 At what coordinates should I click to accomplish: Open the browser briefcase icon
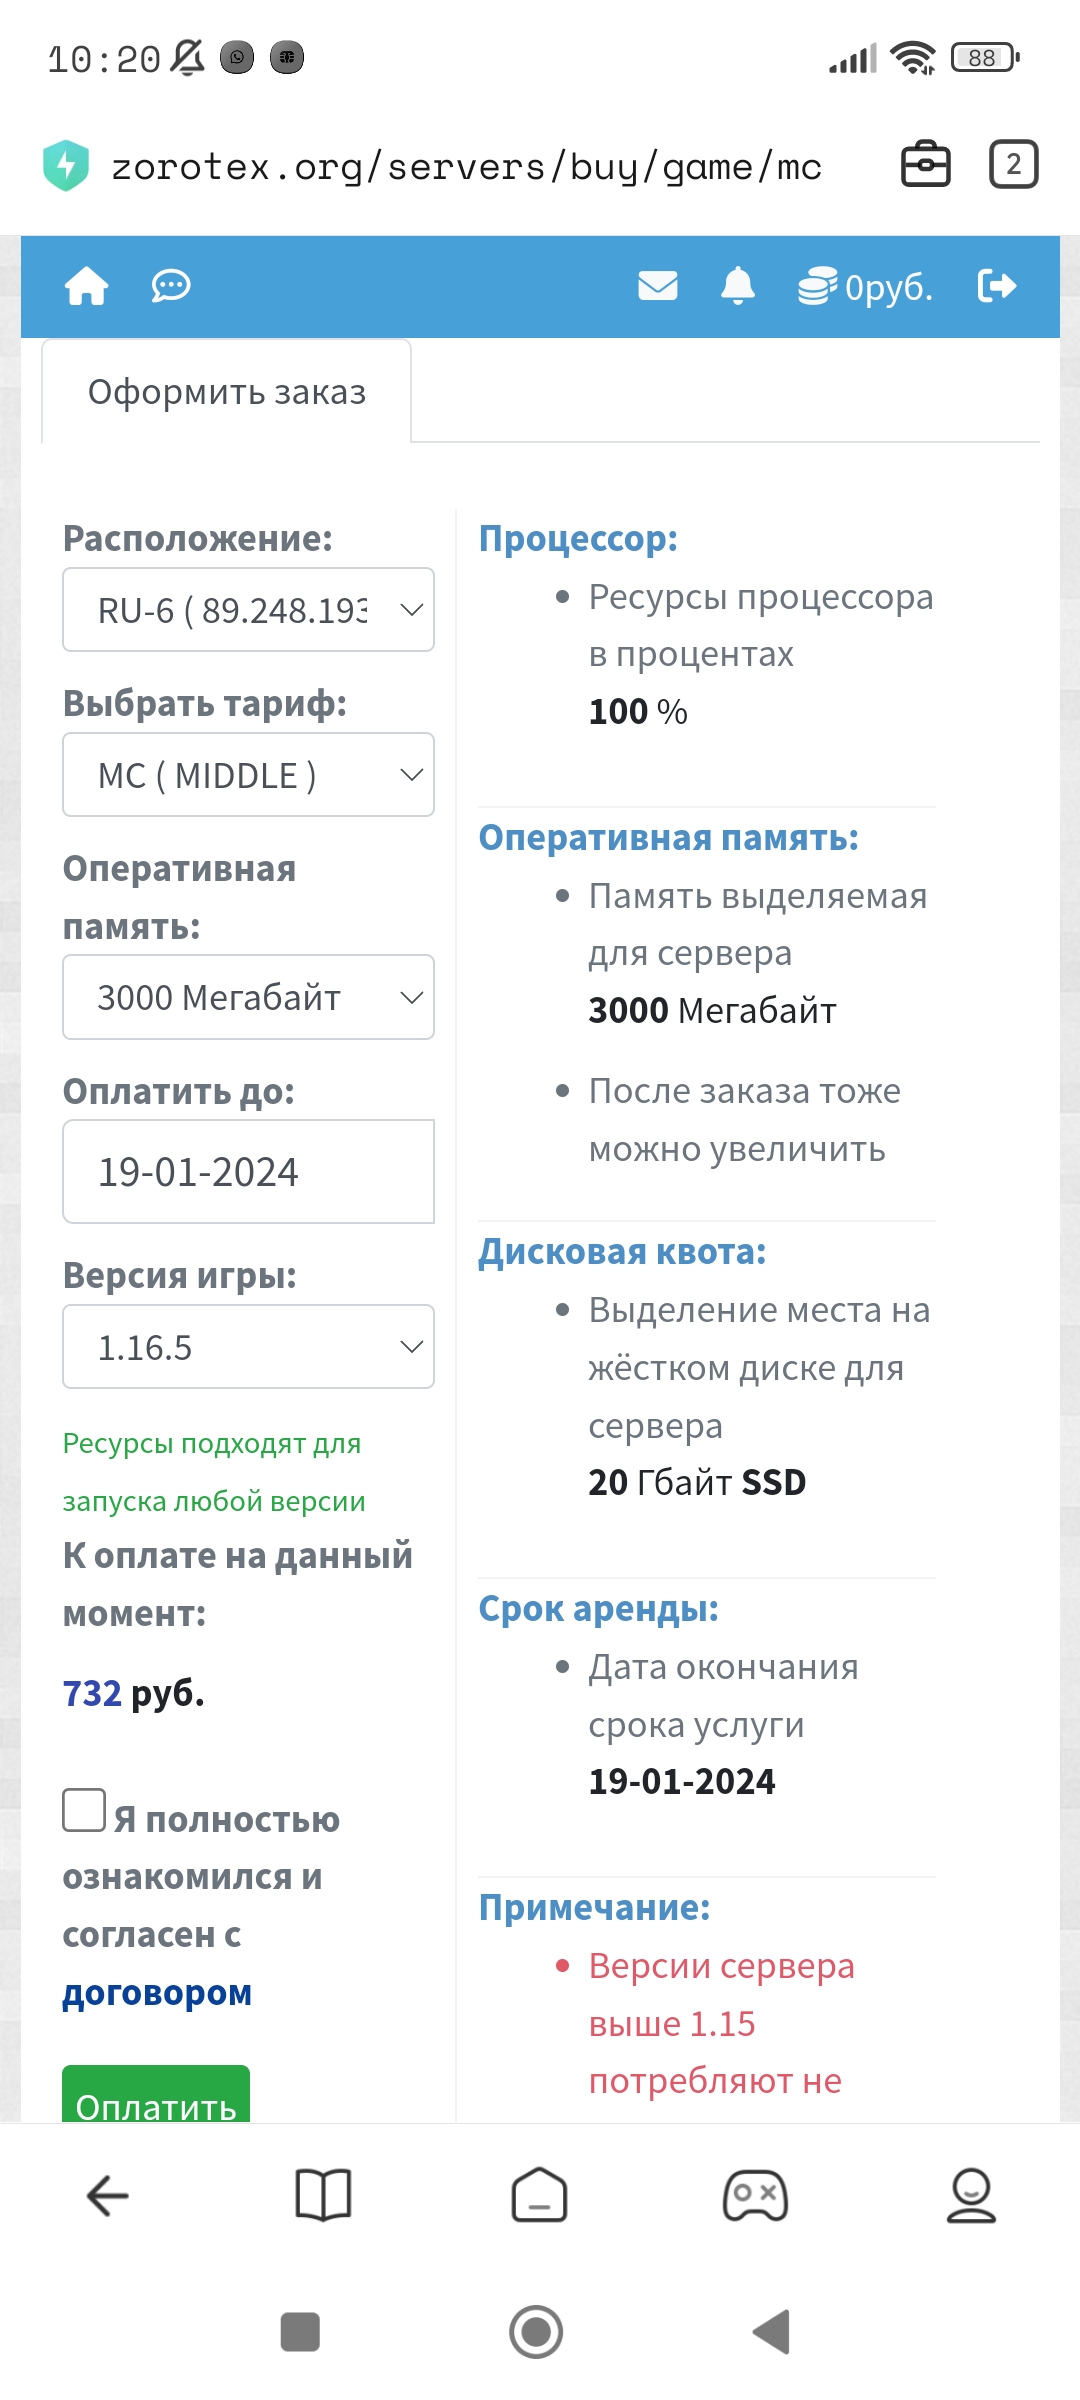(x=926, y=165)
